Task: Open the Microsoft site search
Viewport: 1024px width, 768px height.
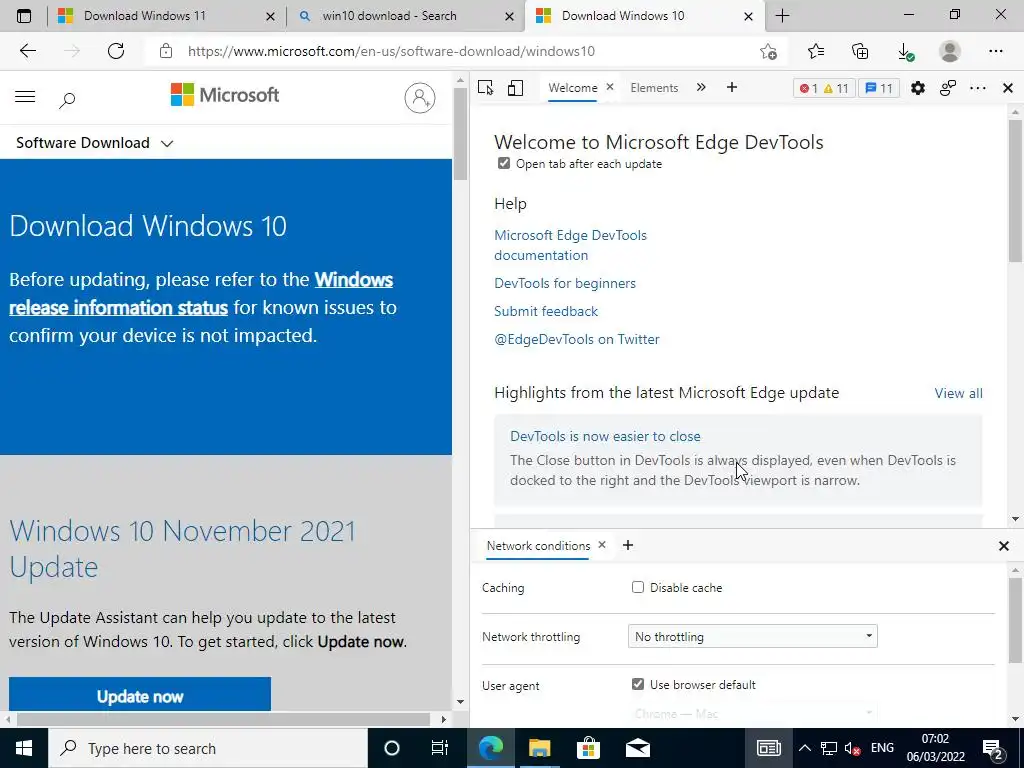Action: [67, 99]
